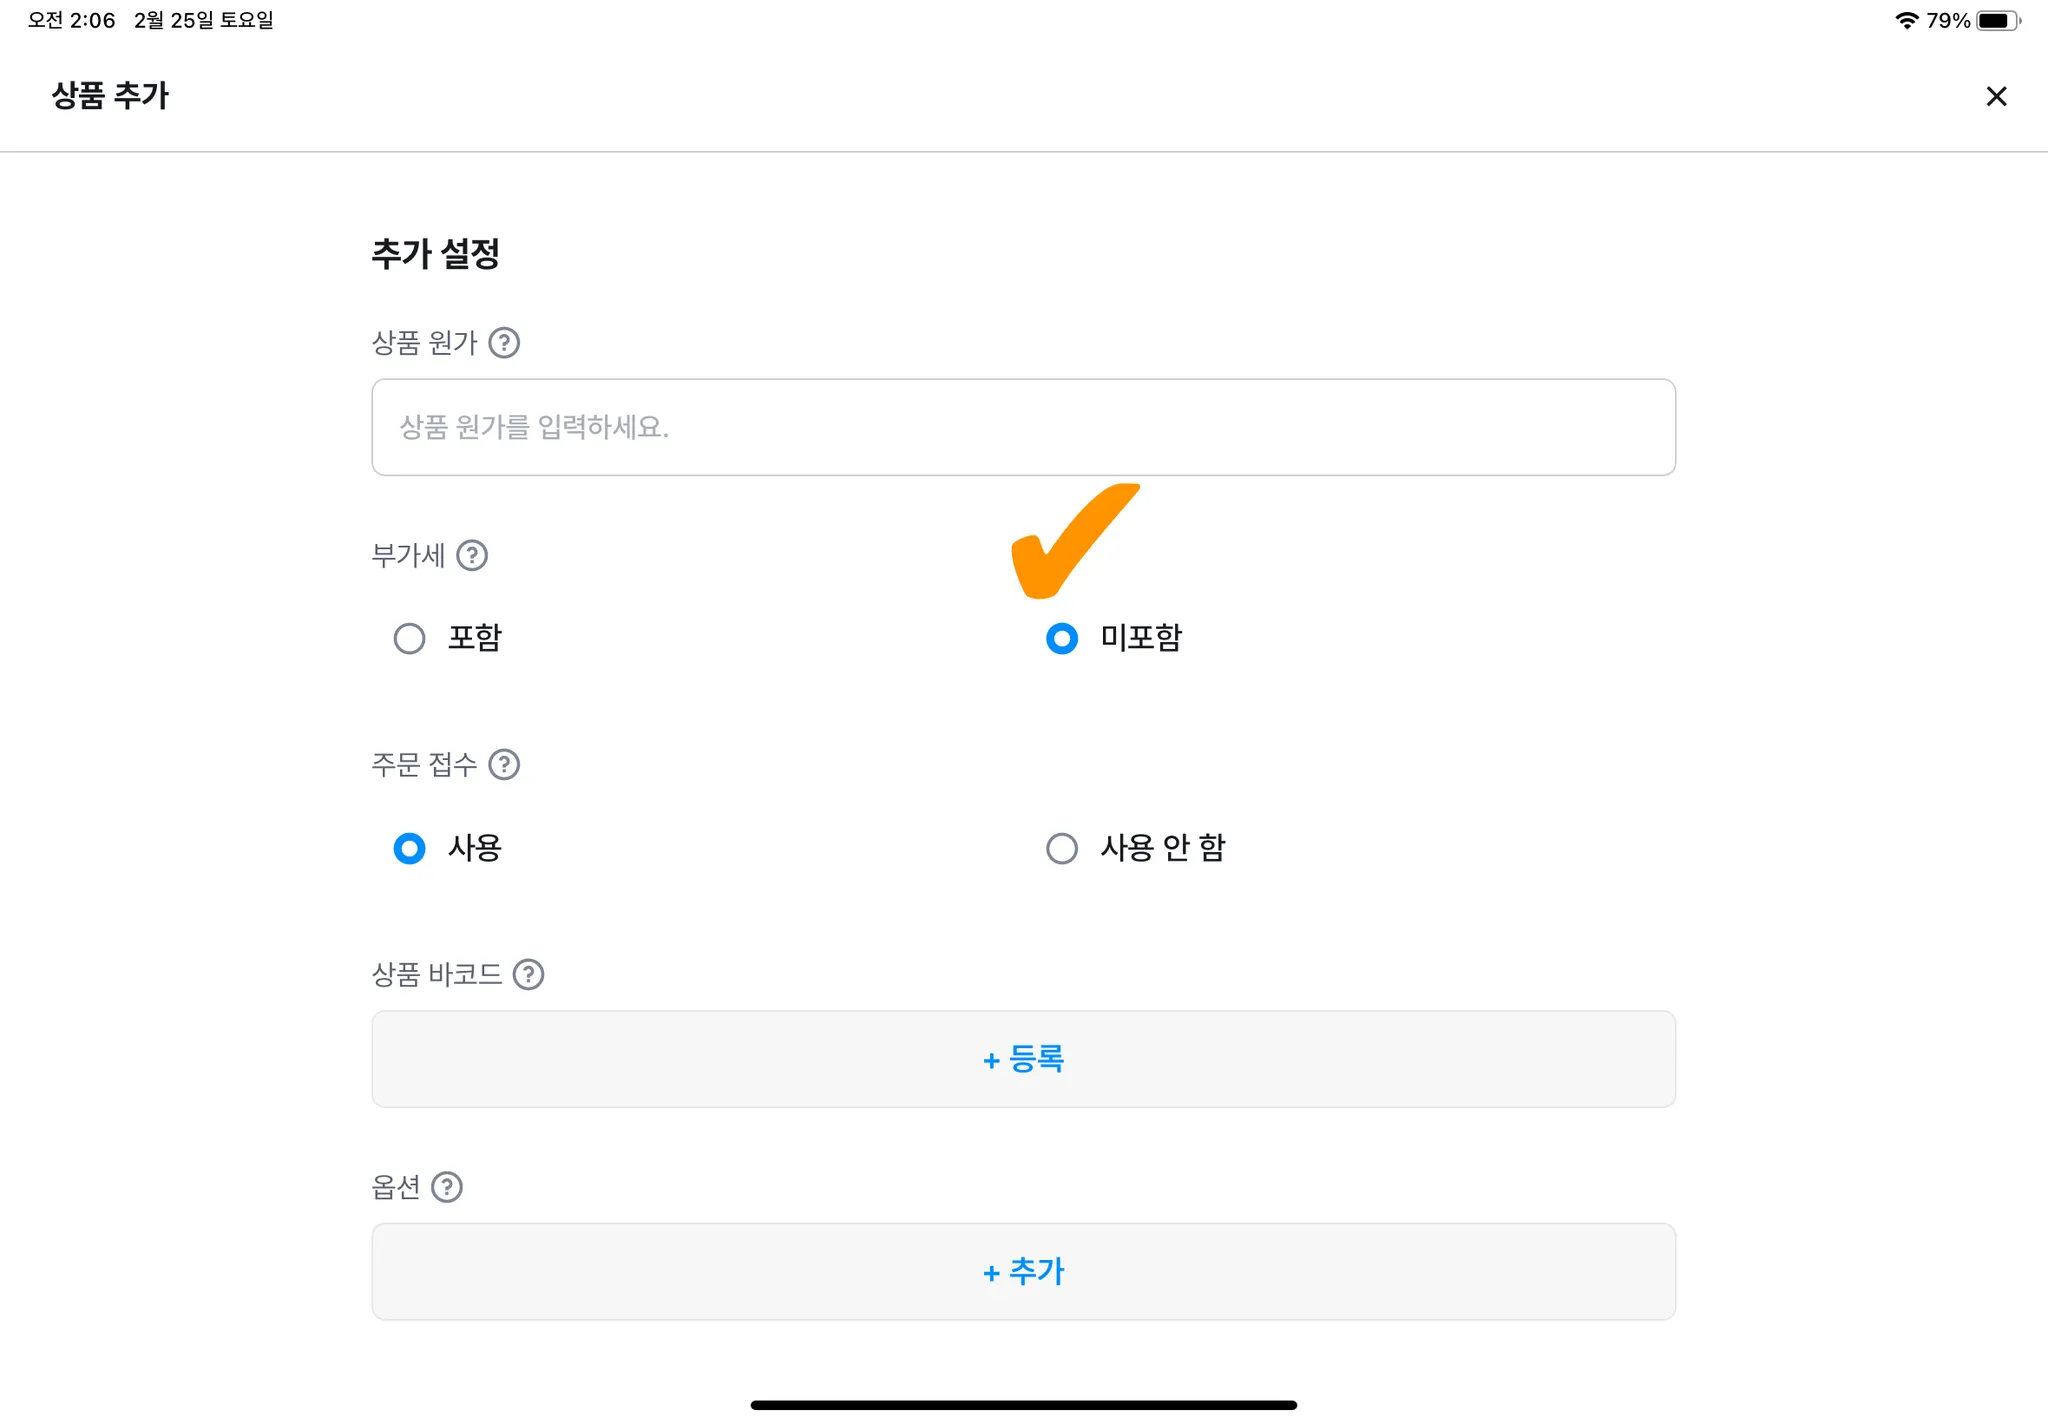Tap the battery status icon

point(1997,20)
